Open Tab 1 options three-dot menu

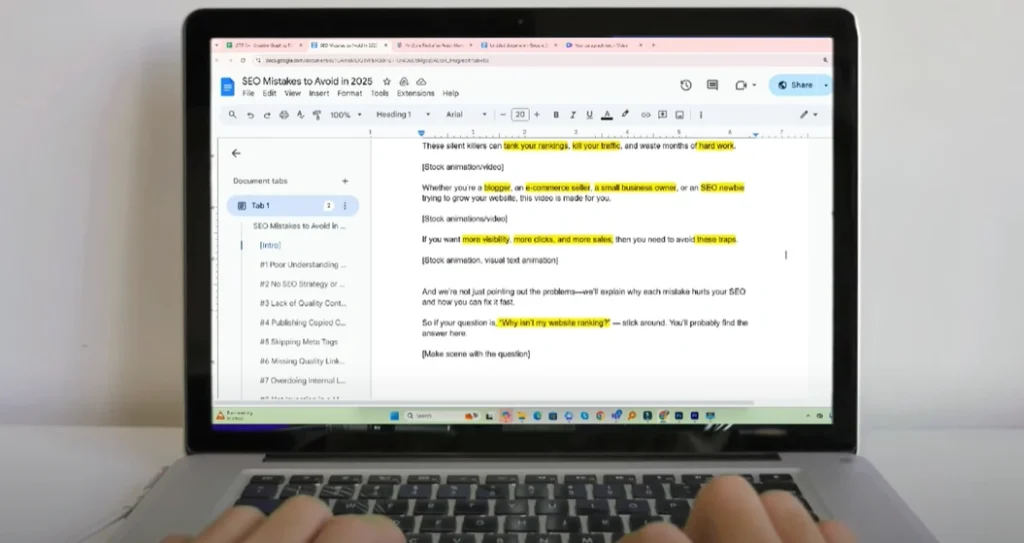[x=345, y=206]
